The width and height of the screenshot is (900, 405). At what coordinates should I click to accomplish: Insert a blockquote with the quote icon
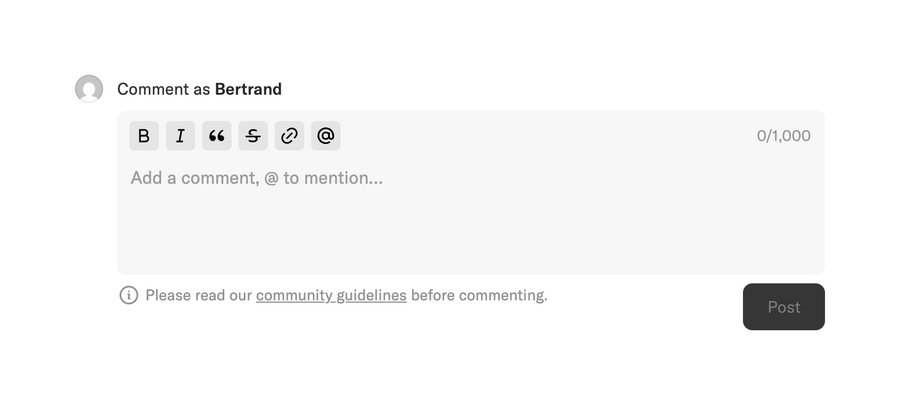(216, 136)
